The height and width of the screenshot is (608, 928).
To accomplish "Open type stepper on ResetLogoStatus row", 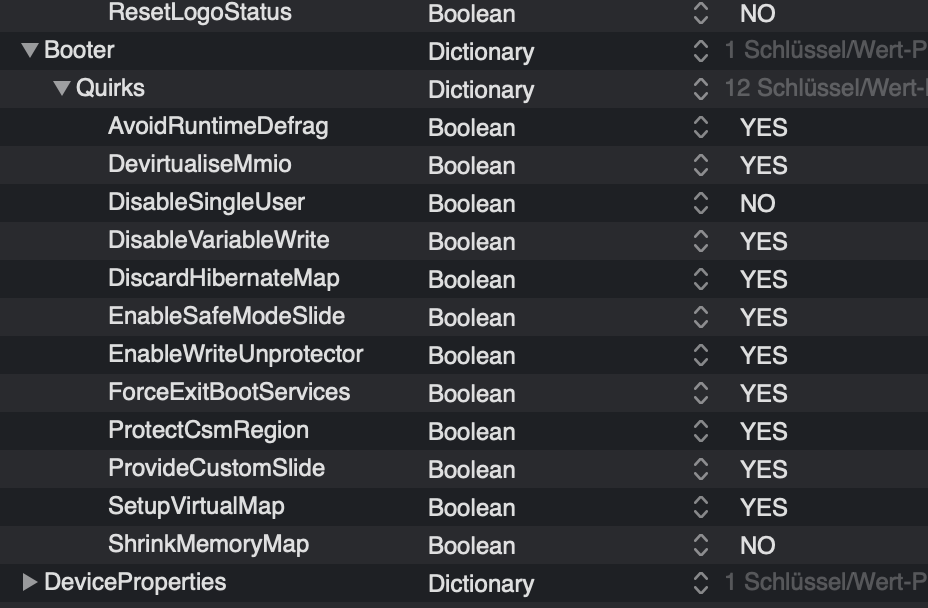I will coord(700,14).
